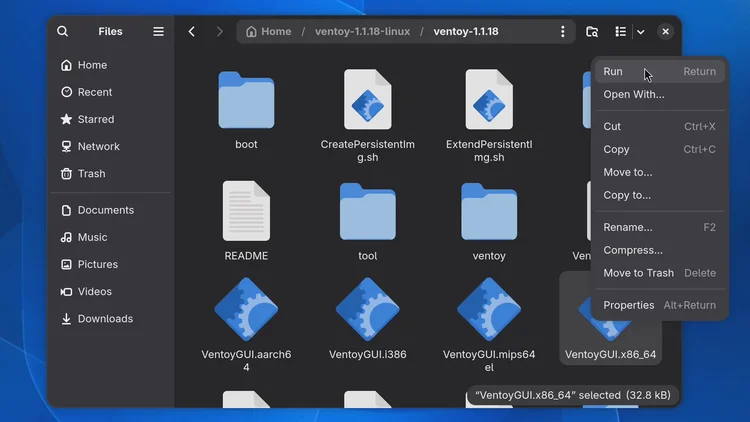Select the VentoyGUI.i386 executable icon

368,309
